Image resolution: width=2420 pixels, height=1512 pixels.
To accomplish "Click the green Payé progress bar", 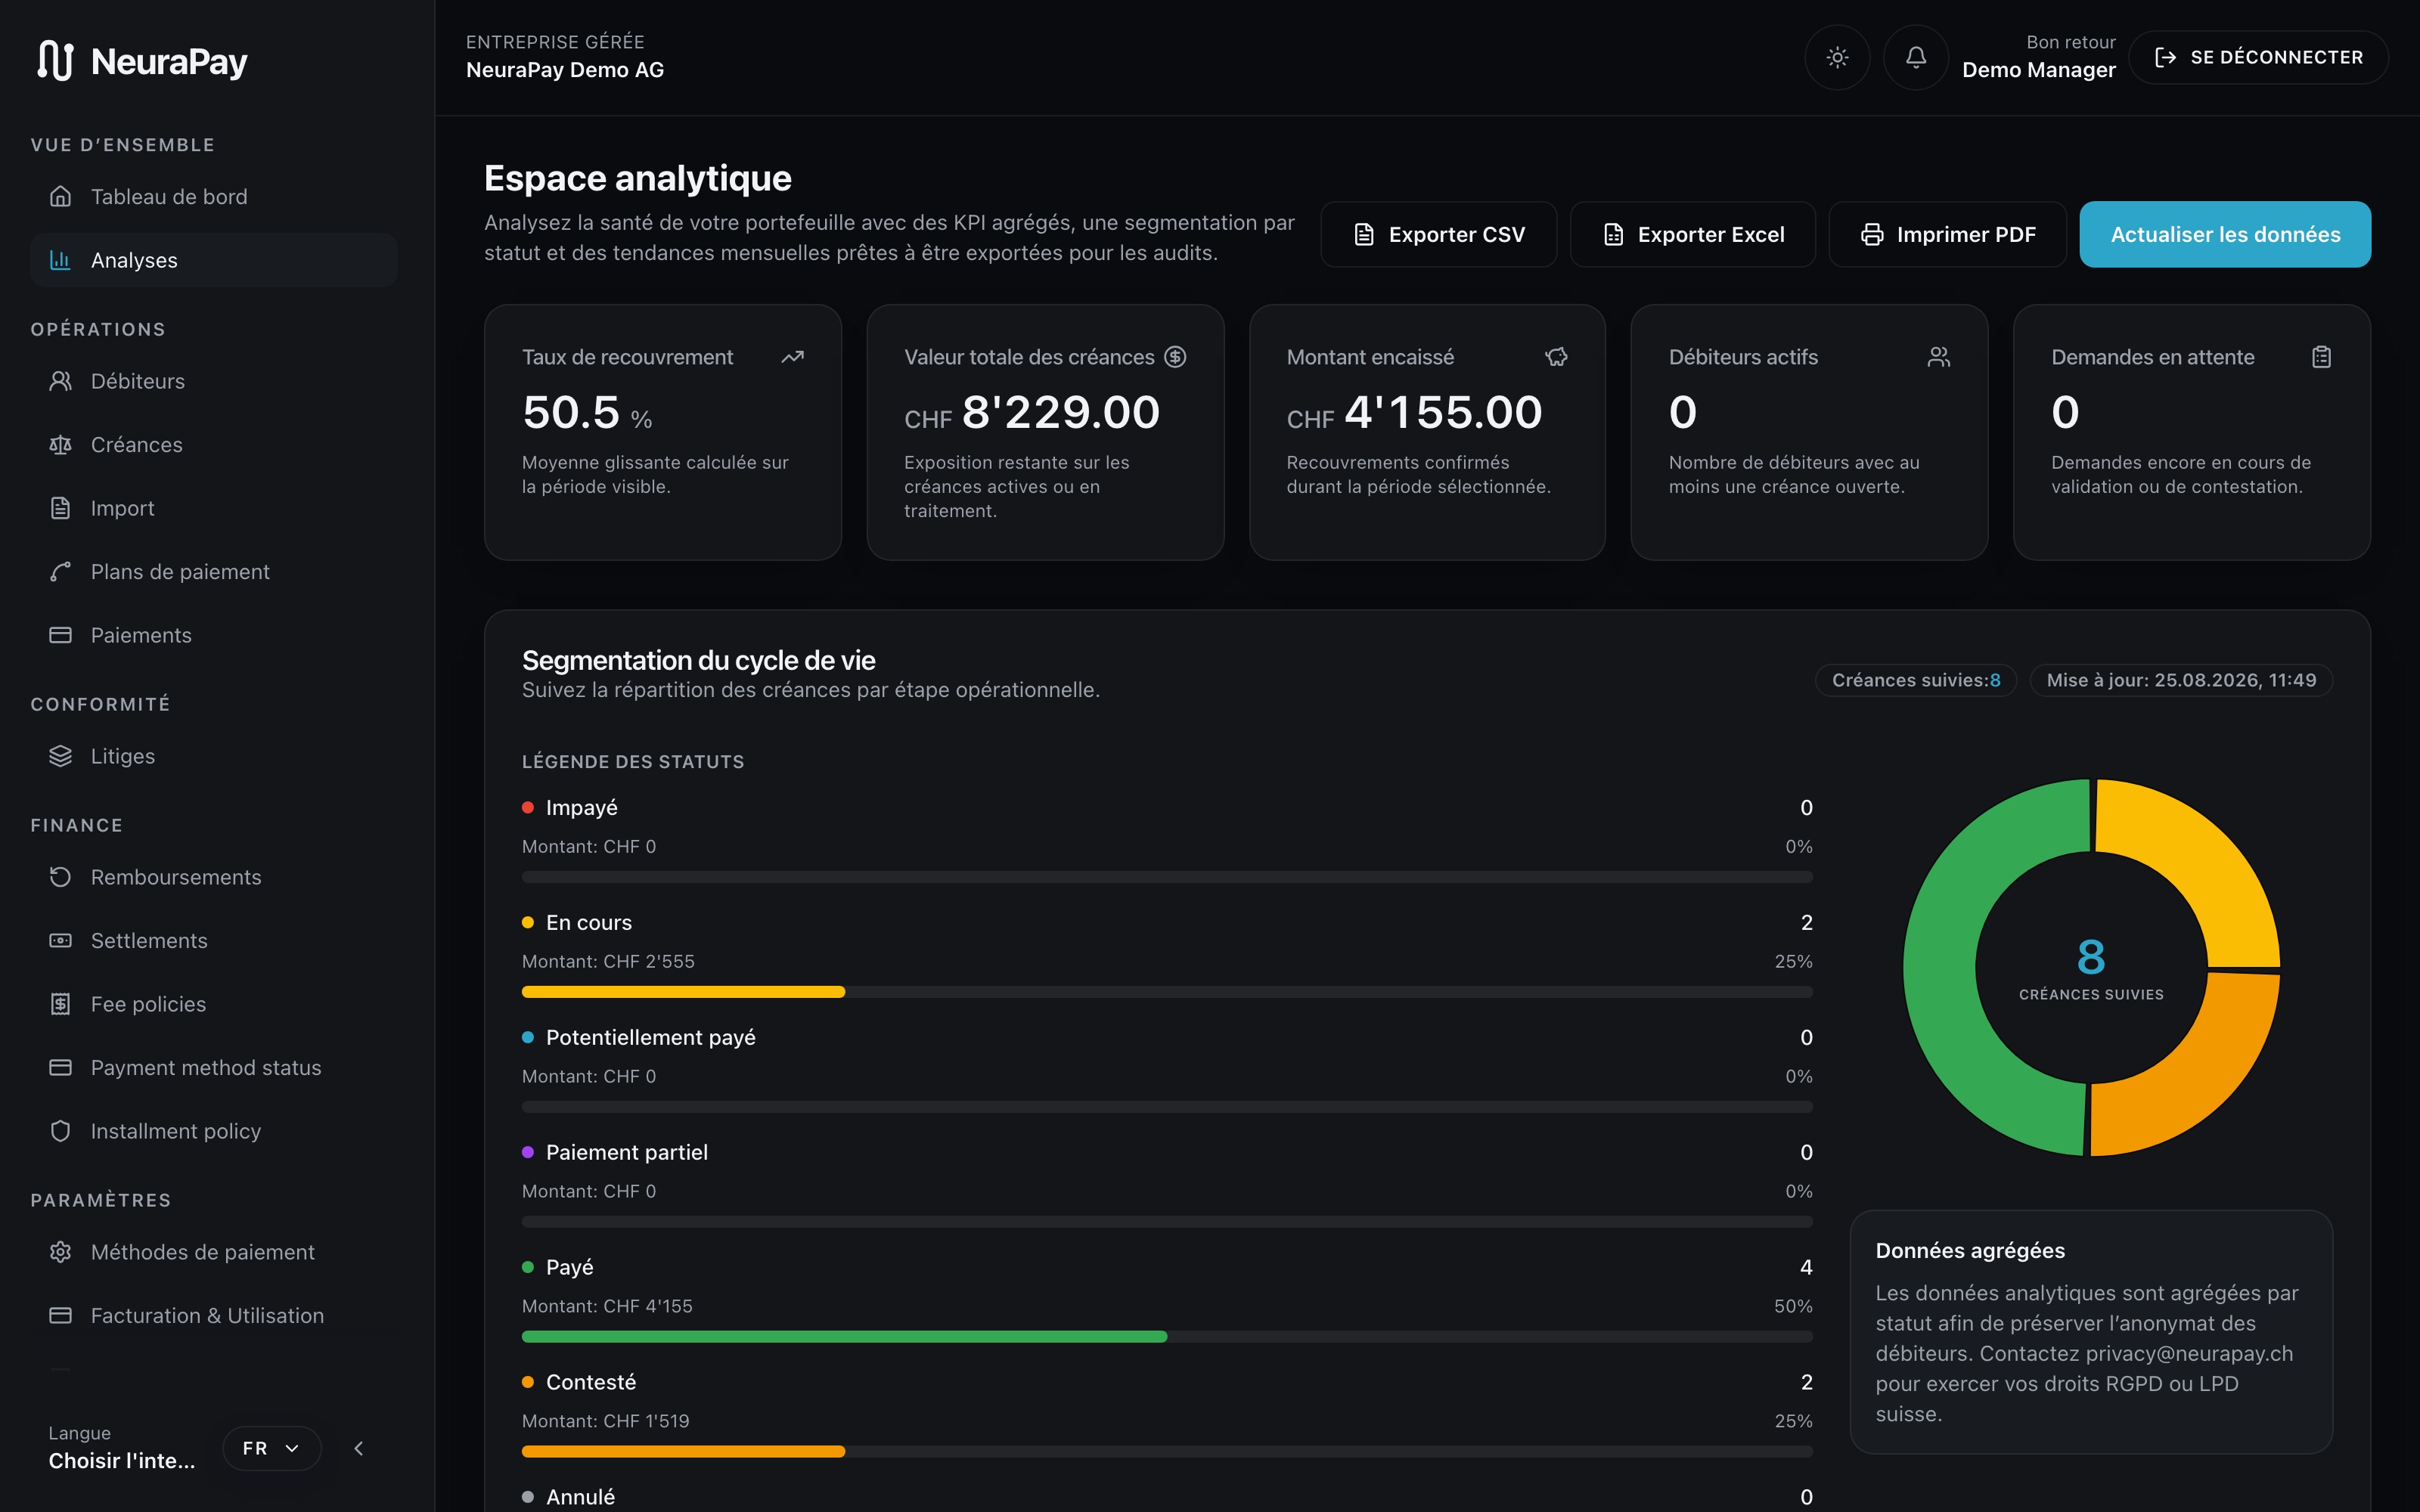I will pos(844,1337).
